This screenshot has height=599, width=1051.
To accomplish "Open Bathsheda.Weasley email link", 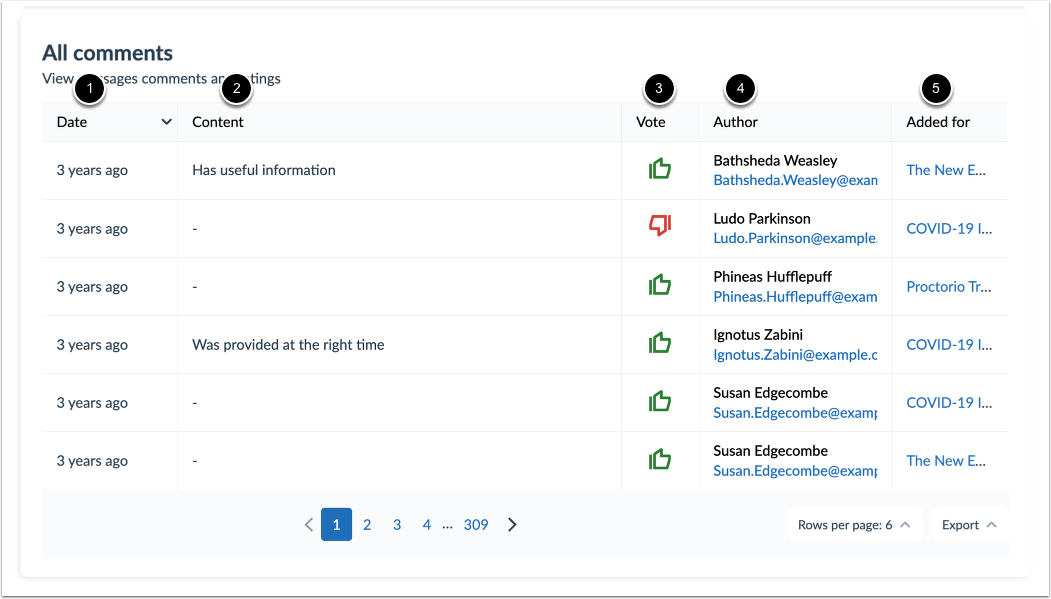I will tap(795, 180).
